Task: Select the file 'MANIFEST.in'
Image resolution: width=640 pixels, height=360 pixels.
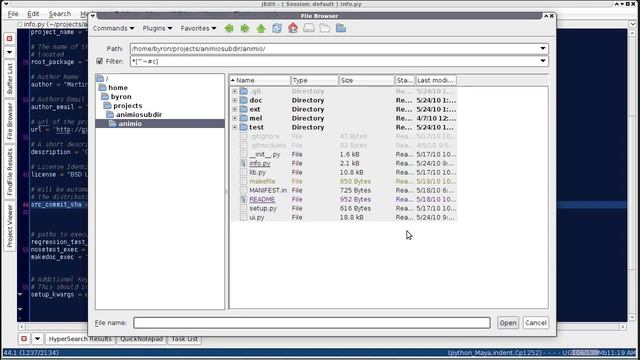Action: click(268, 190)
